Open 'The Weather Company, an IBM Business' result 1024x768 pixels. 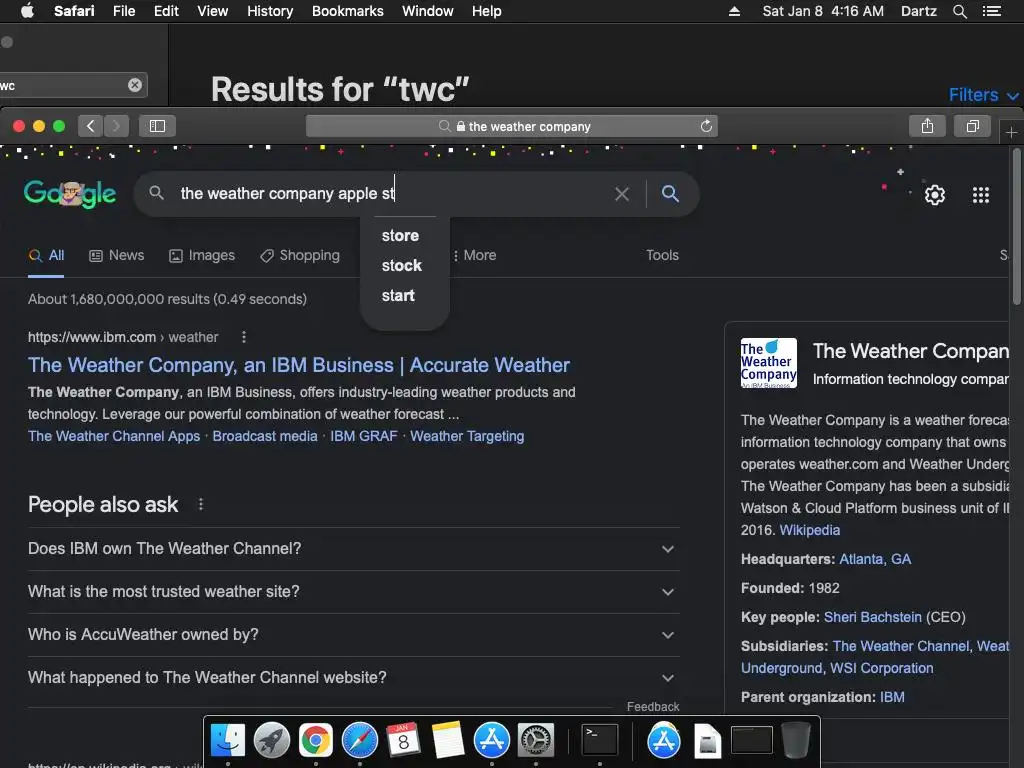298,365
